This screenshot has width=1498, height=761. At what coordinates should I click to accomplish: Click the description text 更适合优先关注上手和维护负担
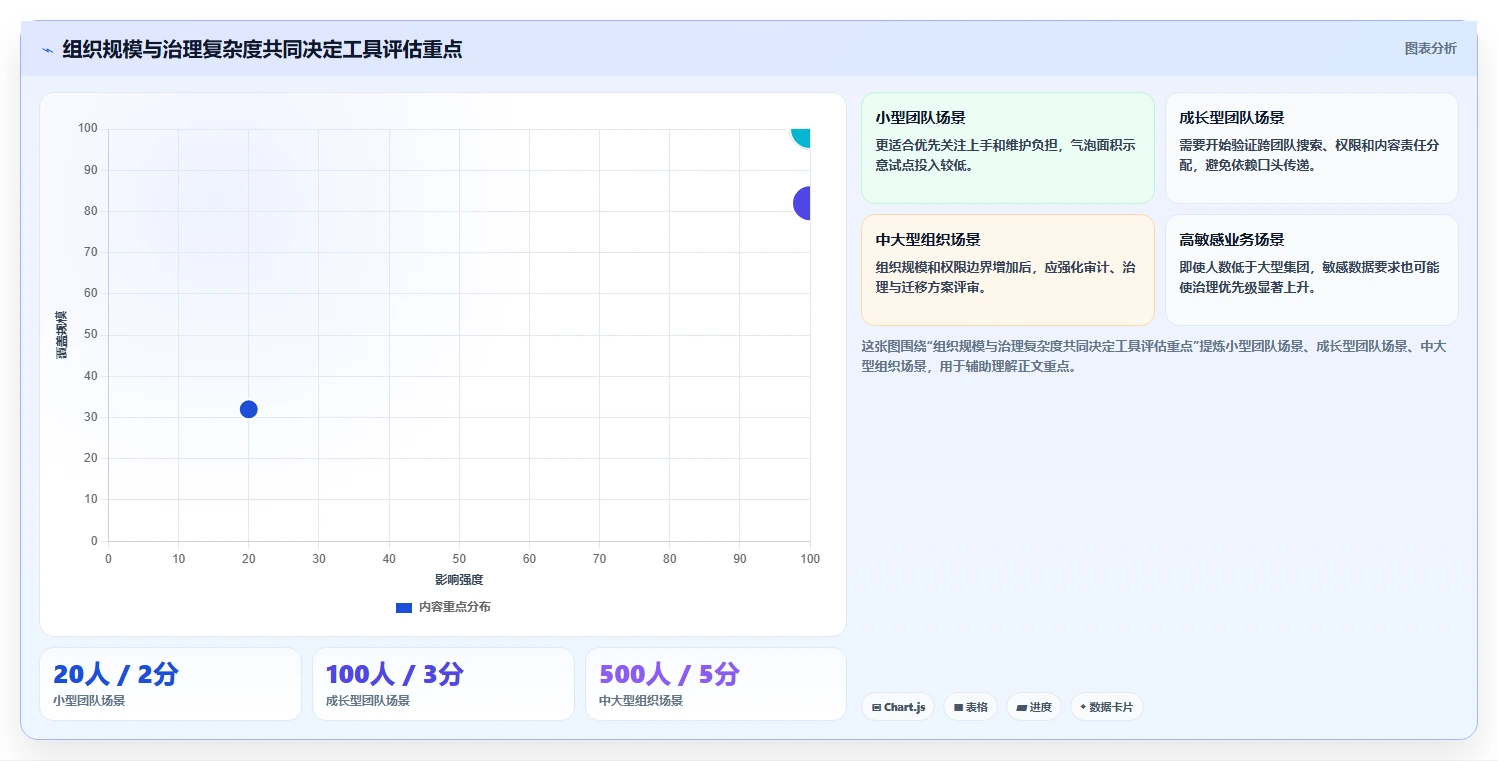click(1006, 155)
